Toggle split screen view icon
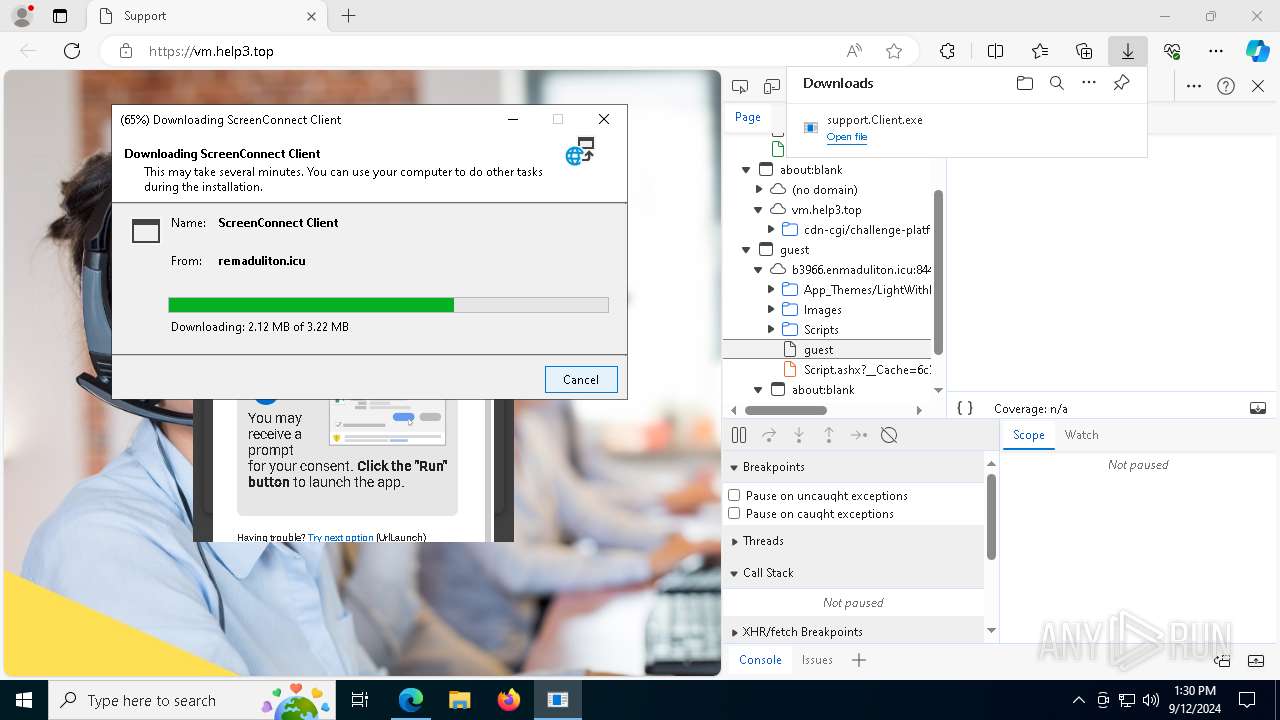This screenshot has height=720, width=1280. (x=995, y=51)
